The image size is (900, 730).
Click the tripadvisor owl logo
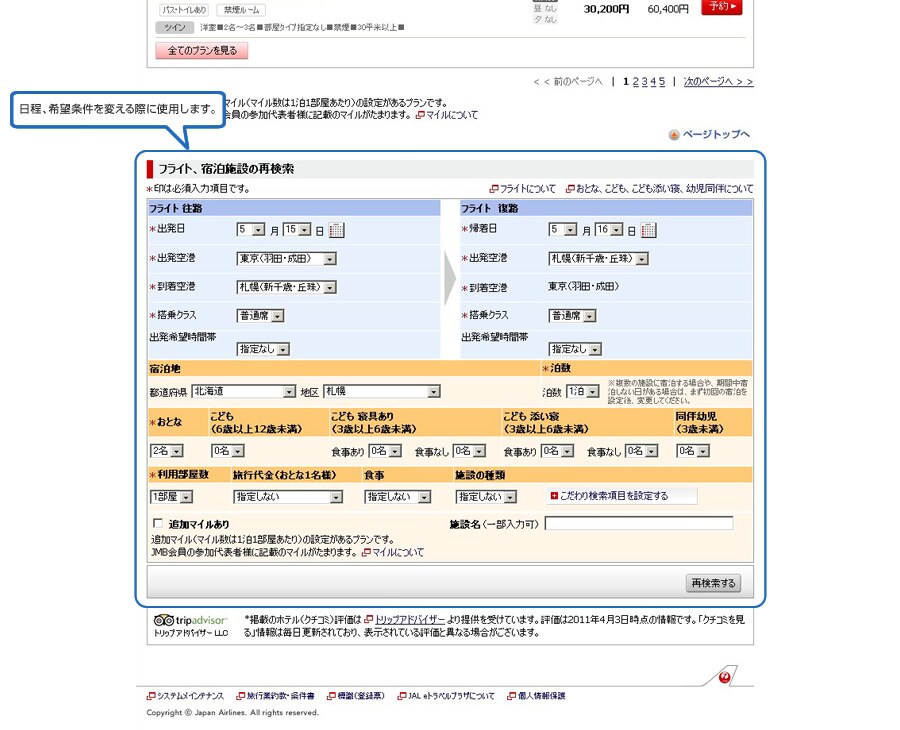(x=163, y=620)
